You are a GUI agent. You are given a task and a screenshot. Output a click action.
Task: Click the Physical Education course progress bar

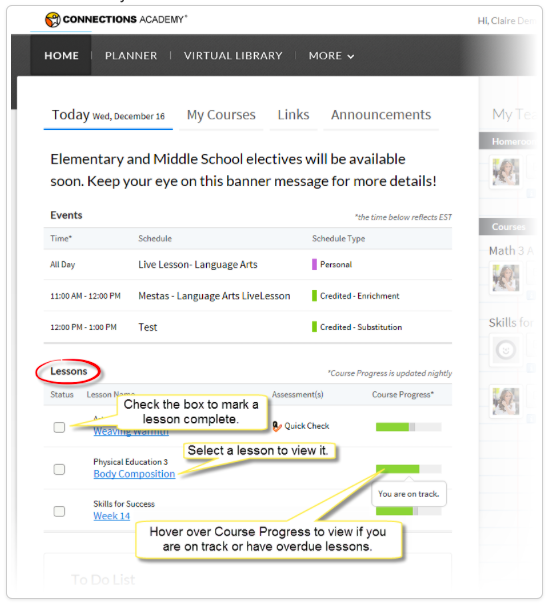coord(409,469)
